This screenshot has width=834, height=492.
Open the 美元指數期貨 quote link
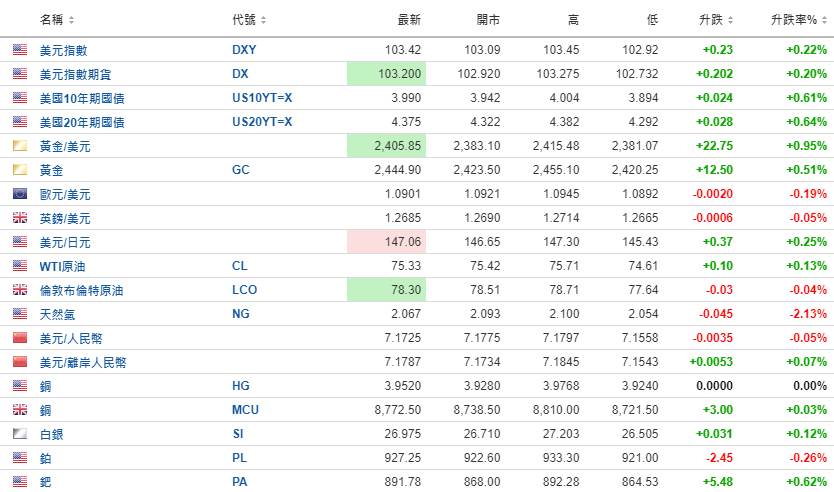(x=82, y=74)
